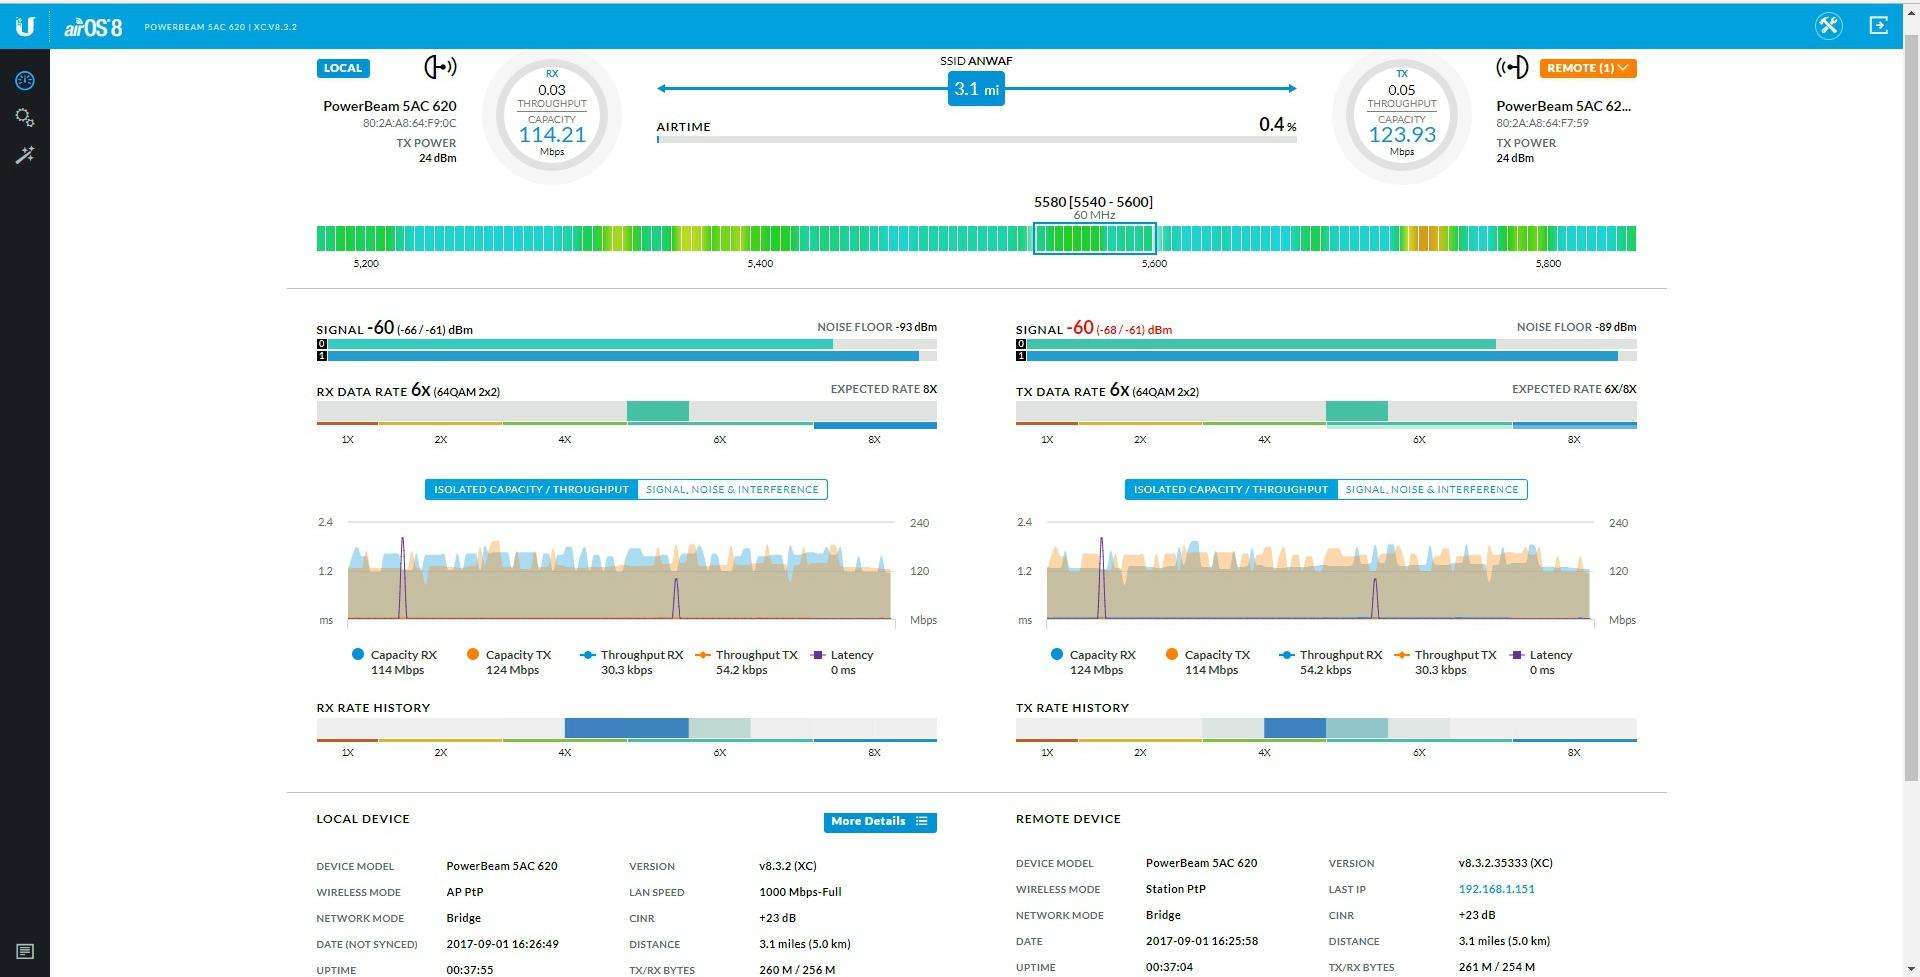Toggle local Capacity RX legend item
The image size is (1920, 977).
pyautogui.click(x=394, y=662)
